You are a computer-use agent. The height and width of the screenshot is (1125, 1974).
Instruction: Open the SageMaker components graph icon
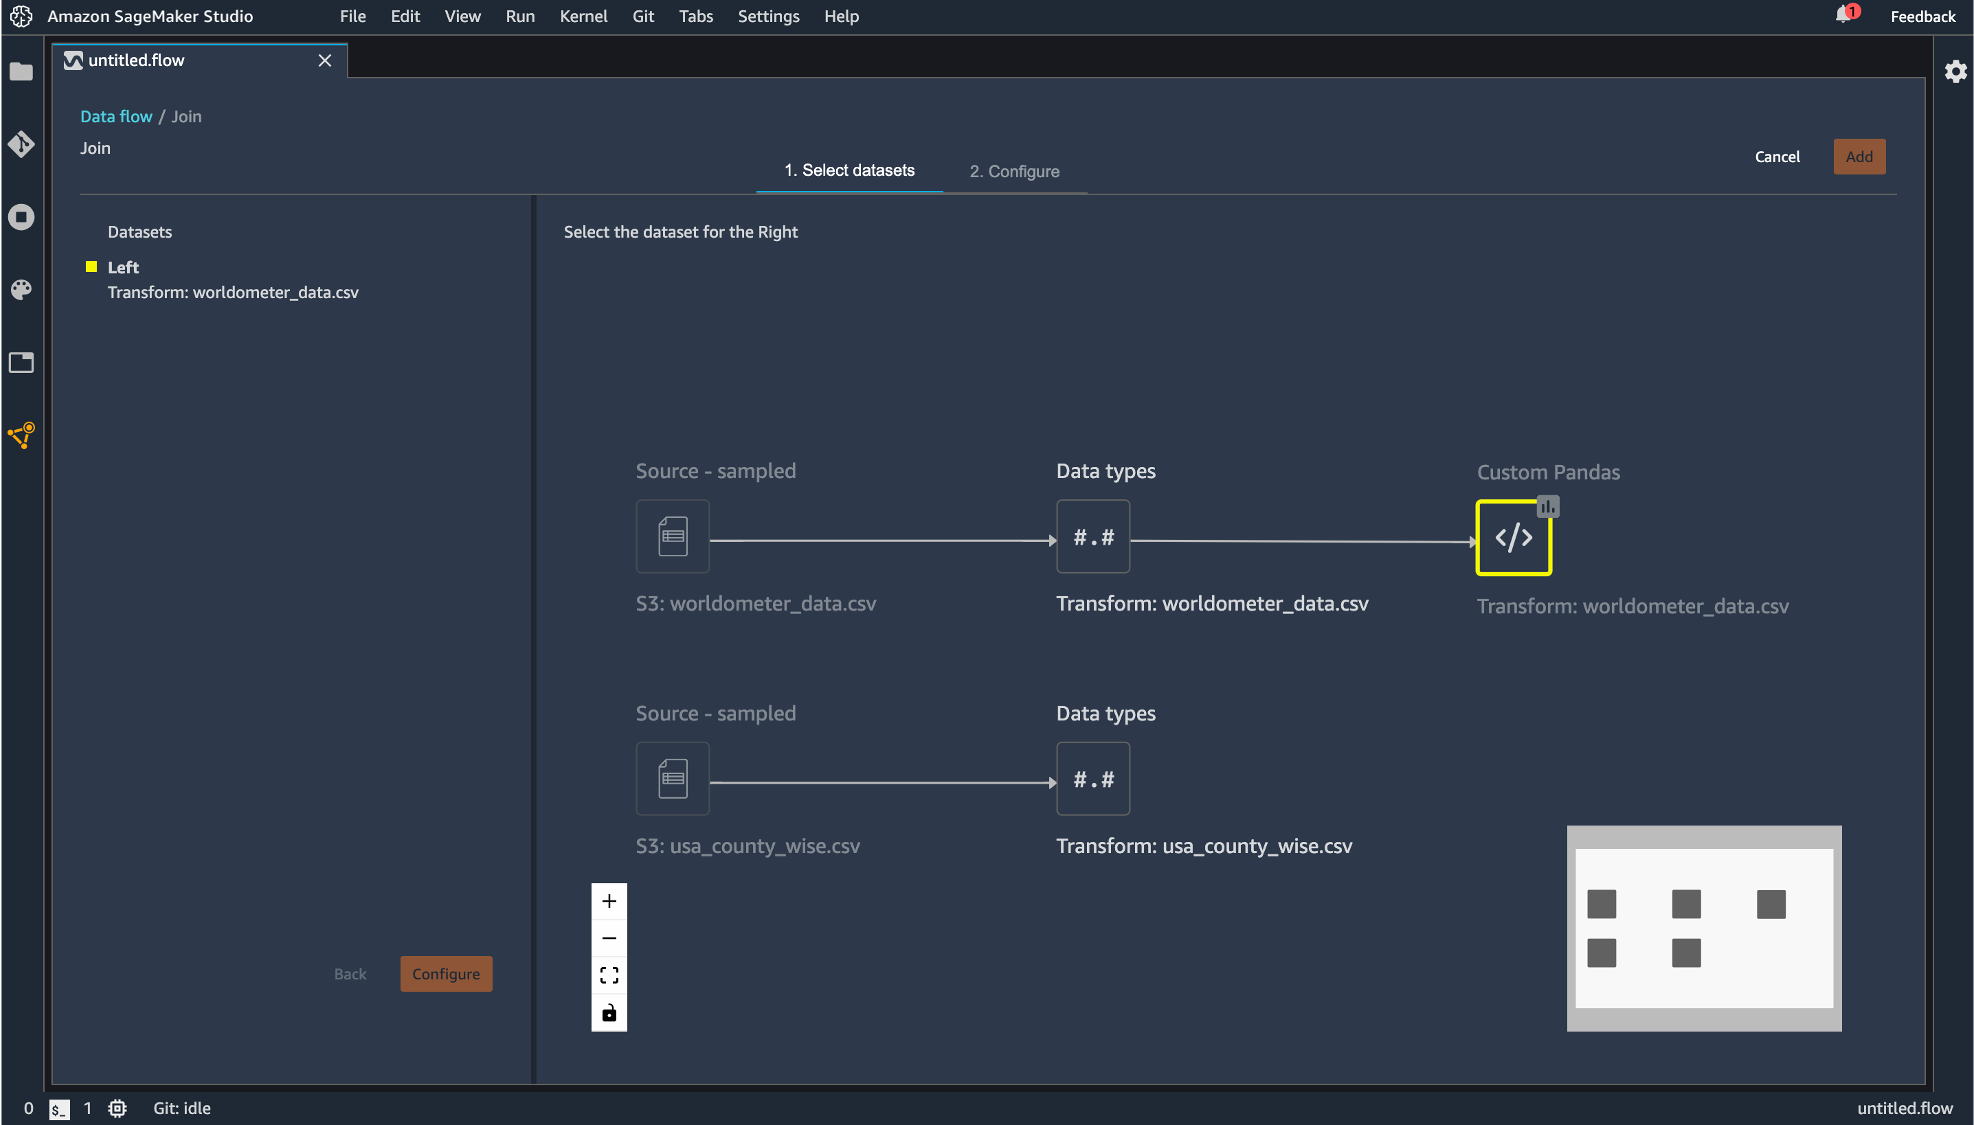point(21,435)
